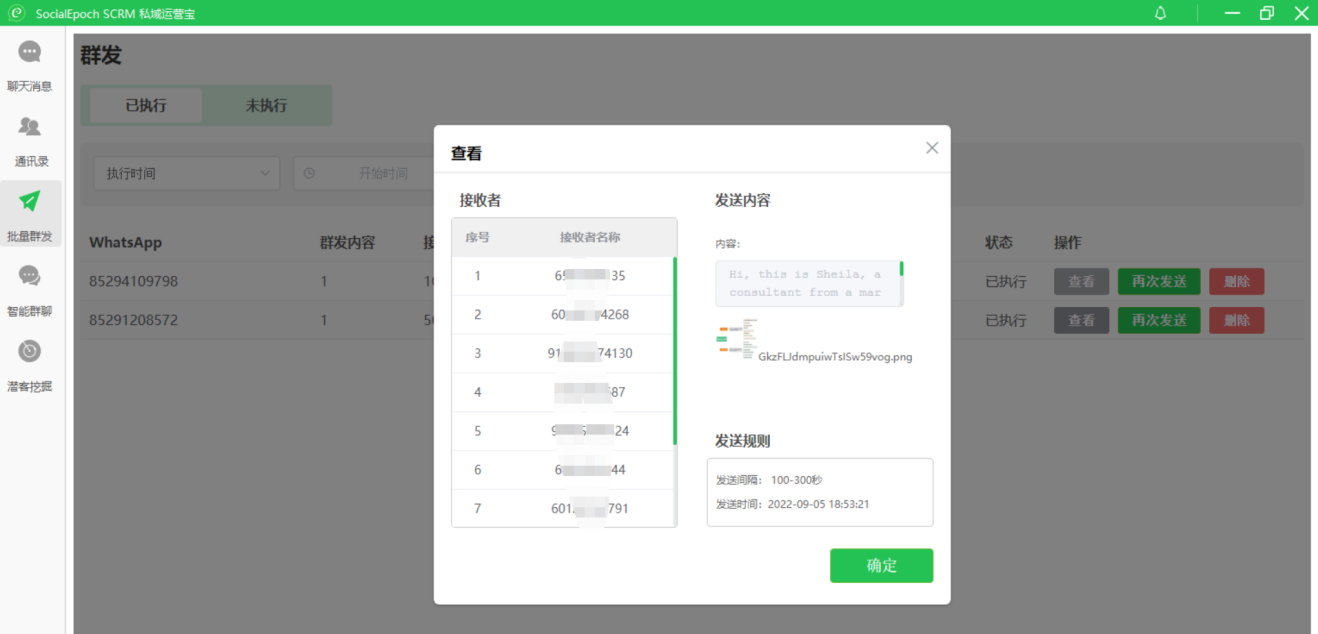Image resolution: width=1318 pixels, height=634 pixels.
Task: Select receiver row number 2 ending 4268
Action: point(562,315)
